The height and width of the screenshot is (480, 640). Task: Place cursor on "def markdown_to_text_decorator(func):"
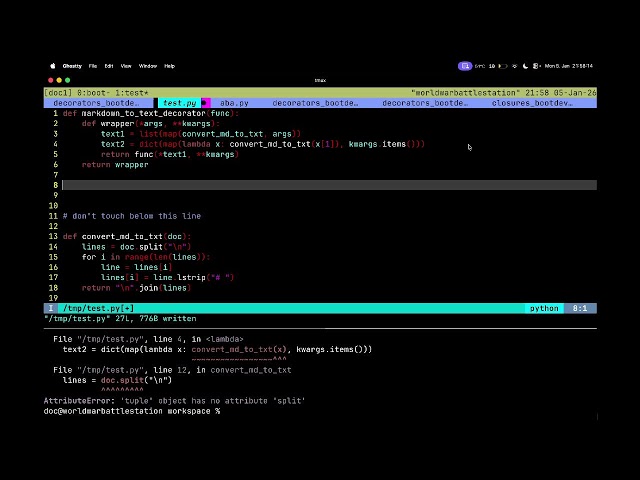[151, 113]
